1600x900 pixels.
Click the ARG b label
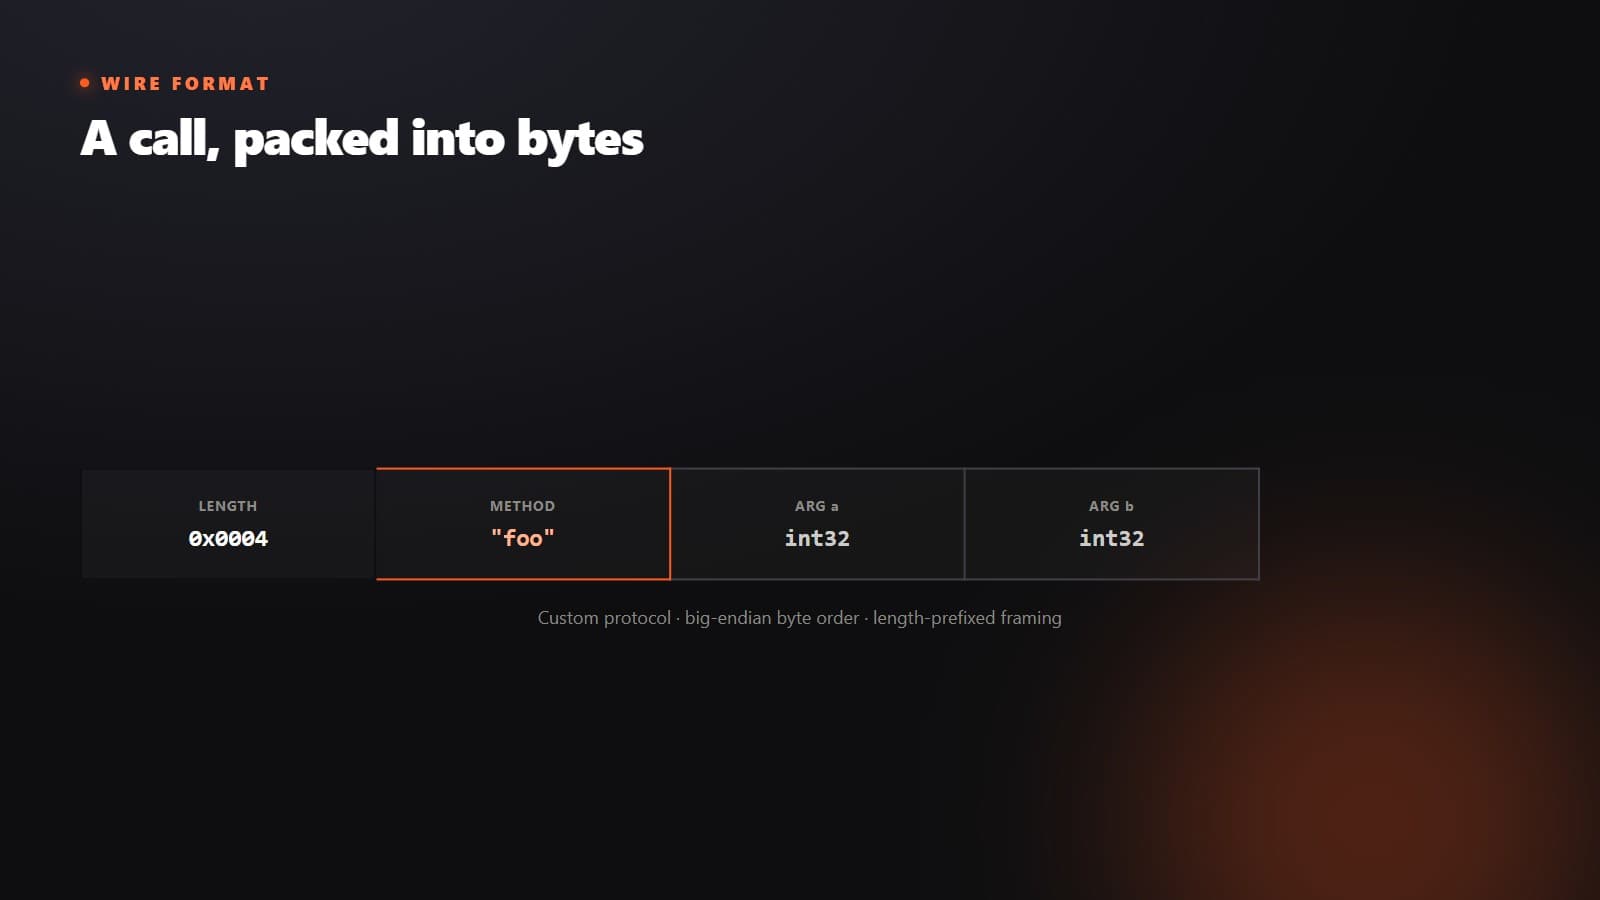[1111, 506]
